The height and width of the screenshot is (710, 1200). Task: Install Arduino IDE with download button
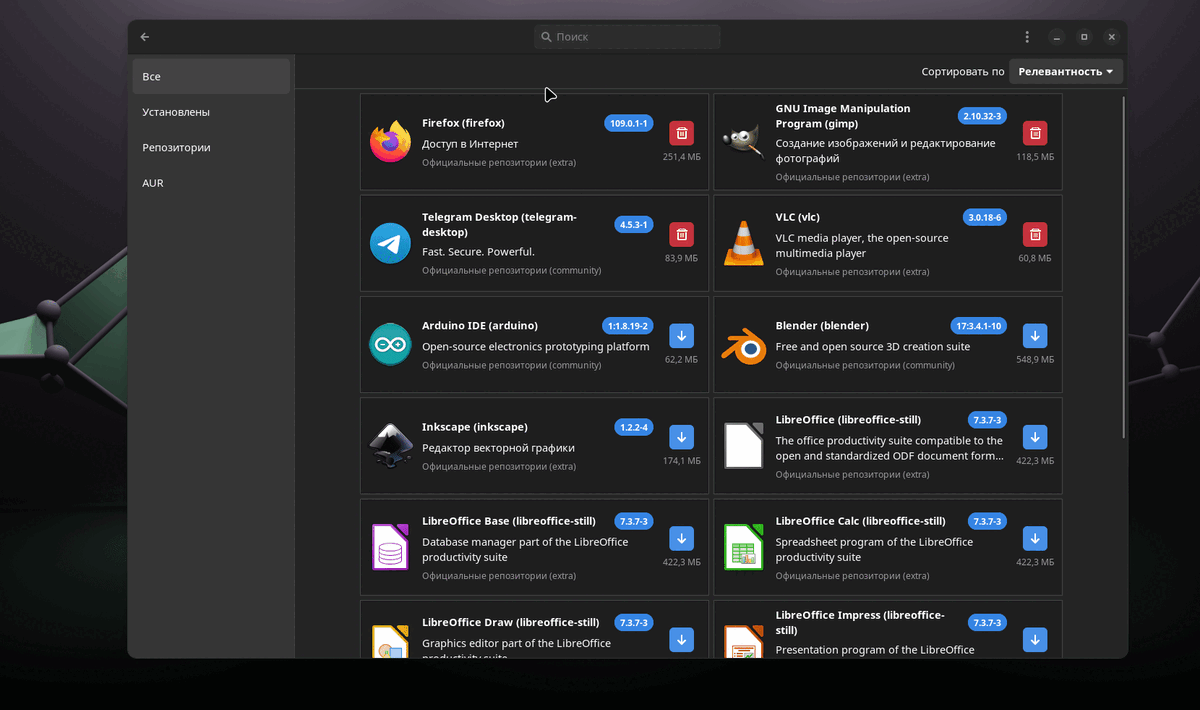click(681, 335)
